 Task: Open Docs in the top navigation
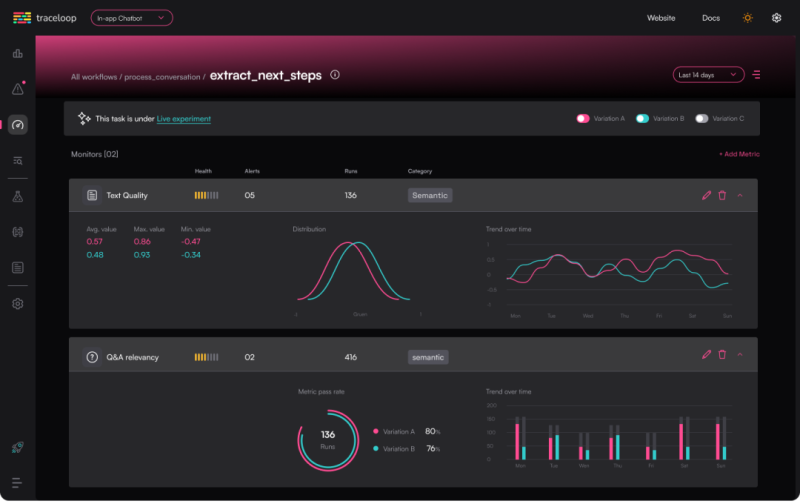click(x=710, y=18)
